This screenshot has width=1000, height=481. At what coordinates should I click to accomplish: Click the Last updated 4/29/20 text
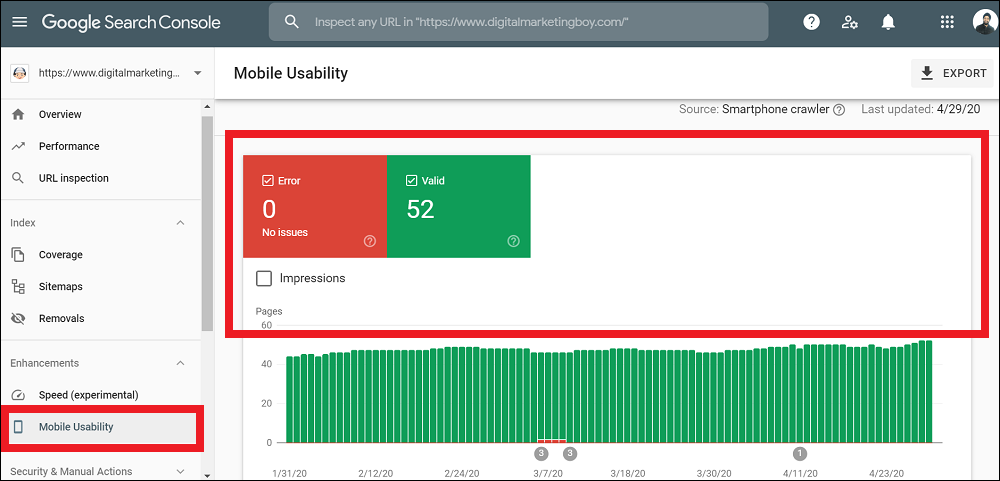tap(920, 109)
